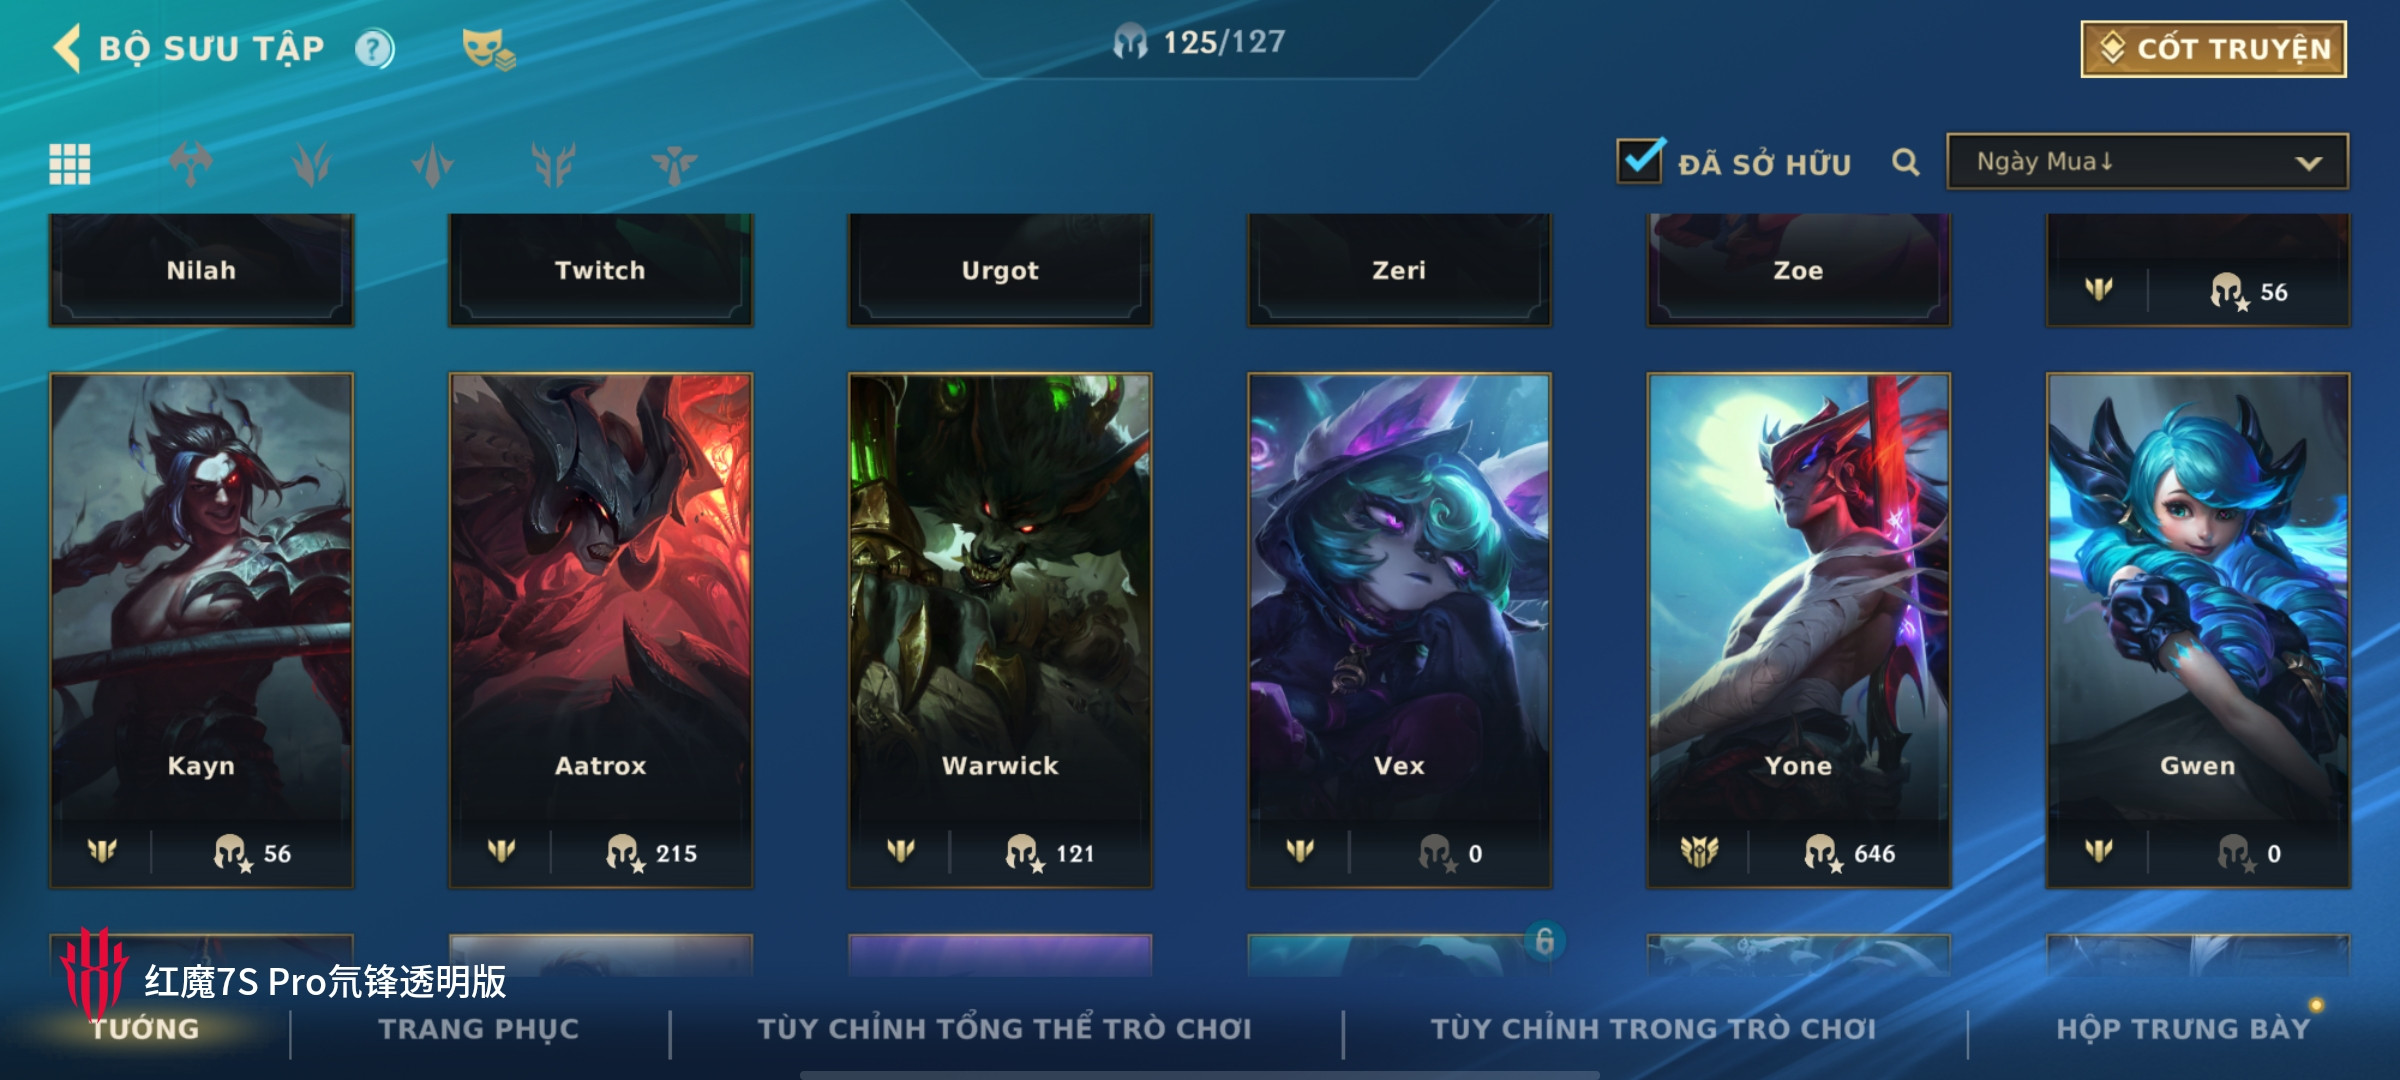The height and width of the screenshot is (1080, 2400).
Task: Filter champions by the fighter axe icon
Action: point(190,164)
